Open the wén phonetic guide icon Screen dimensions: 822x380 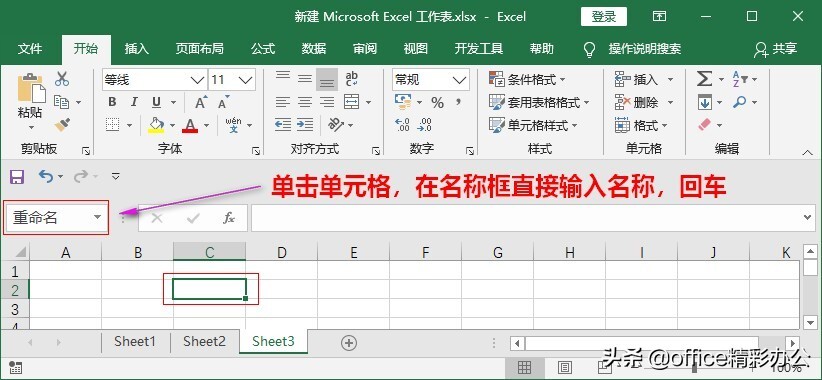(x=233, y=125)
